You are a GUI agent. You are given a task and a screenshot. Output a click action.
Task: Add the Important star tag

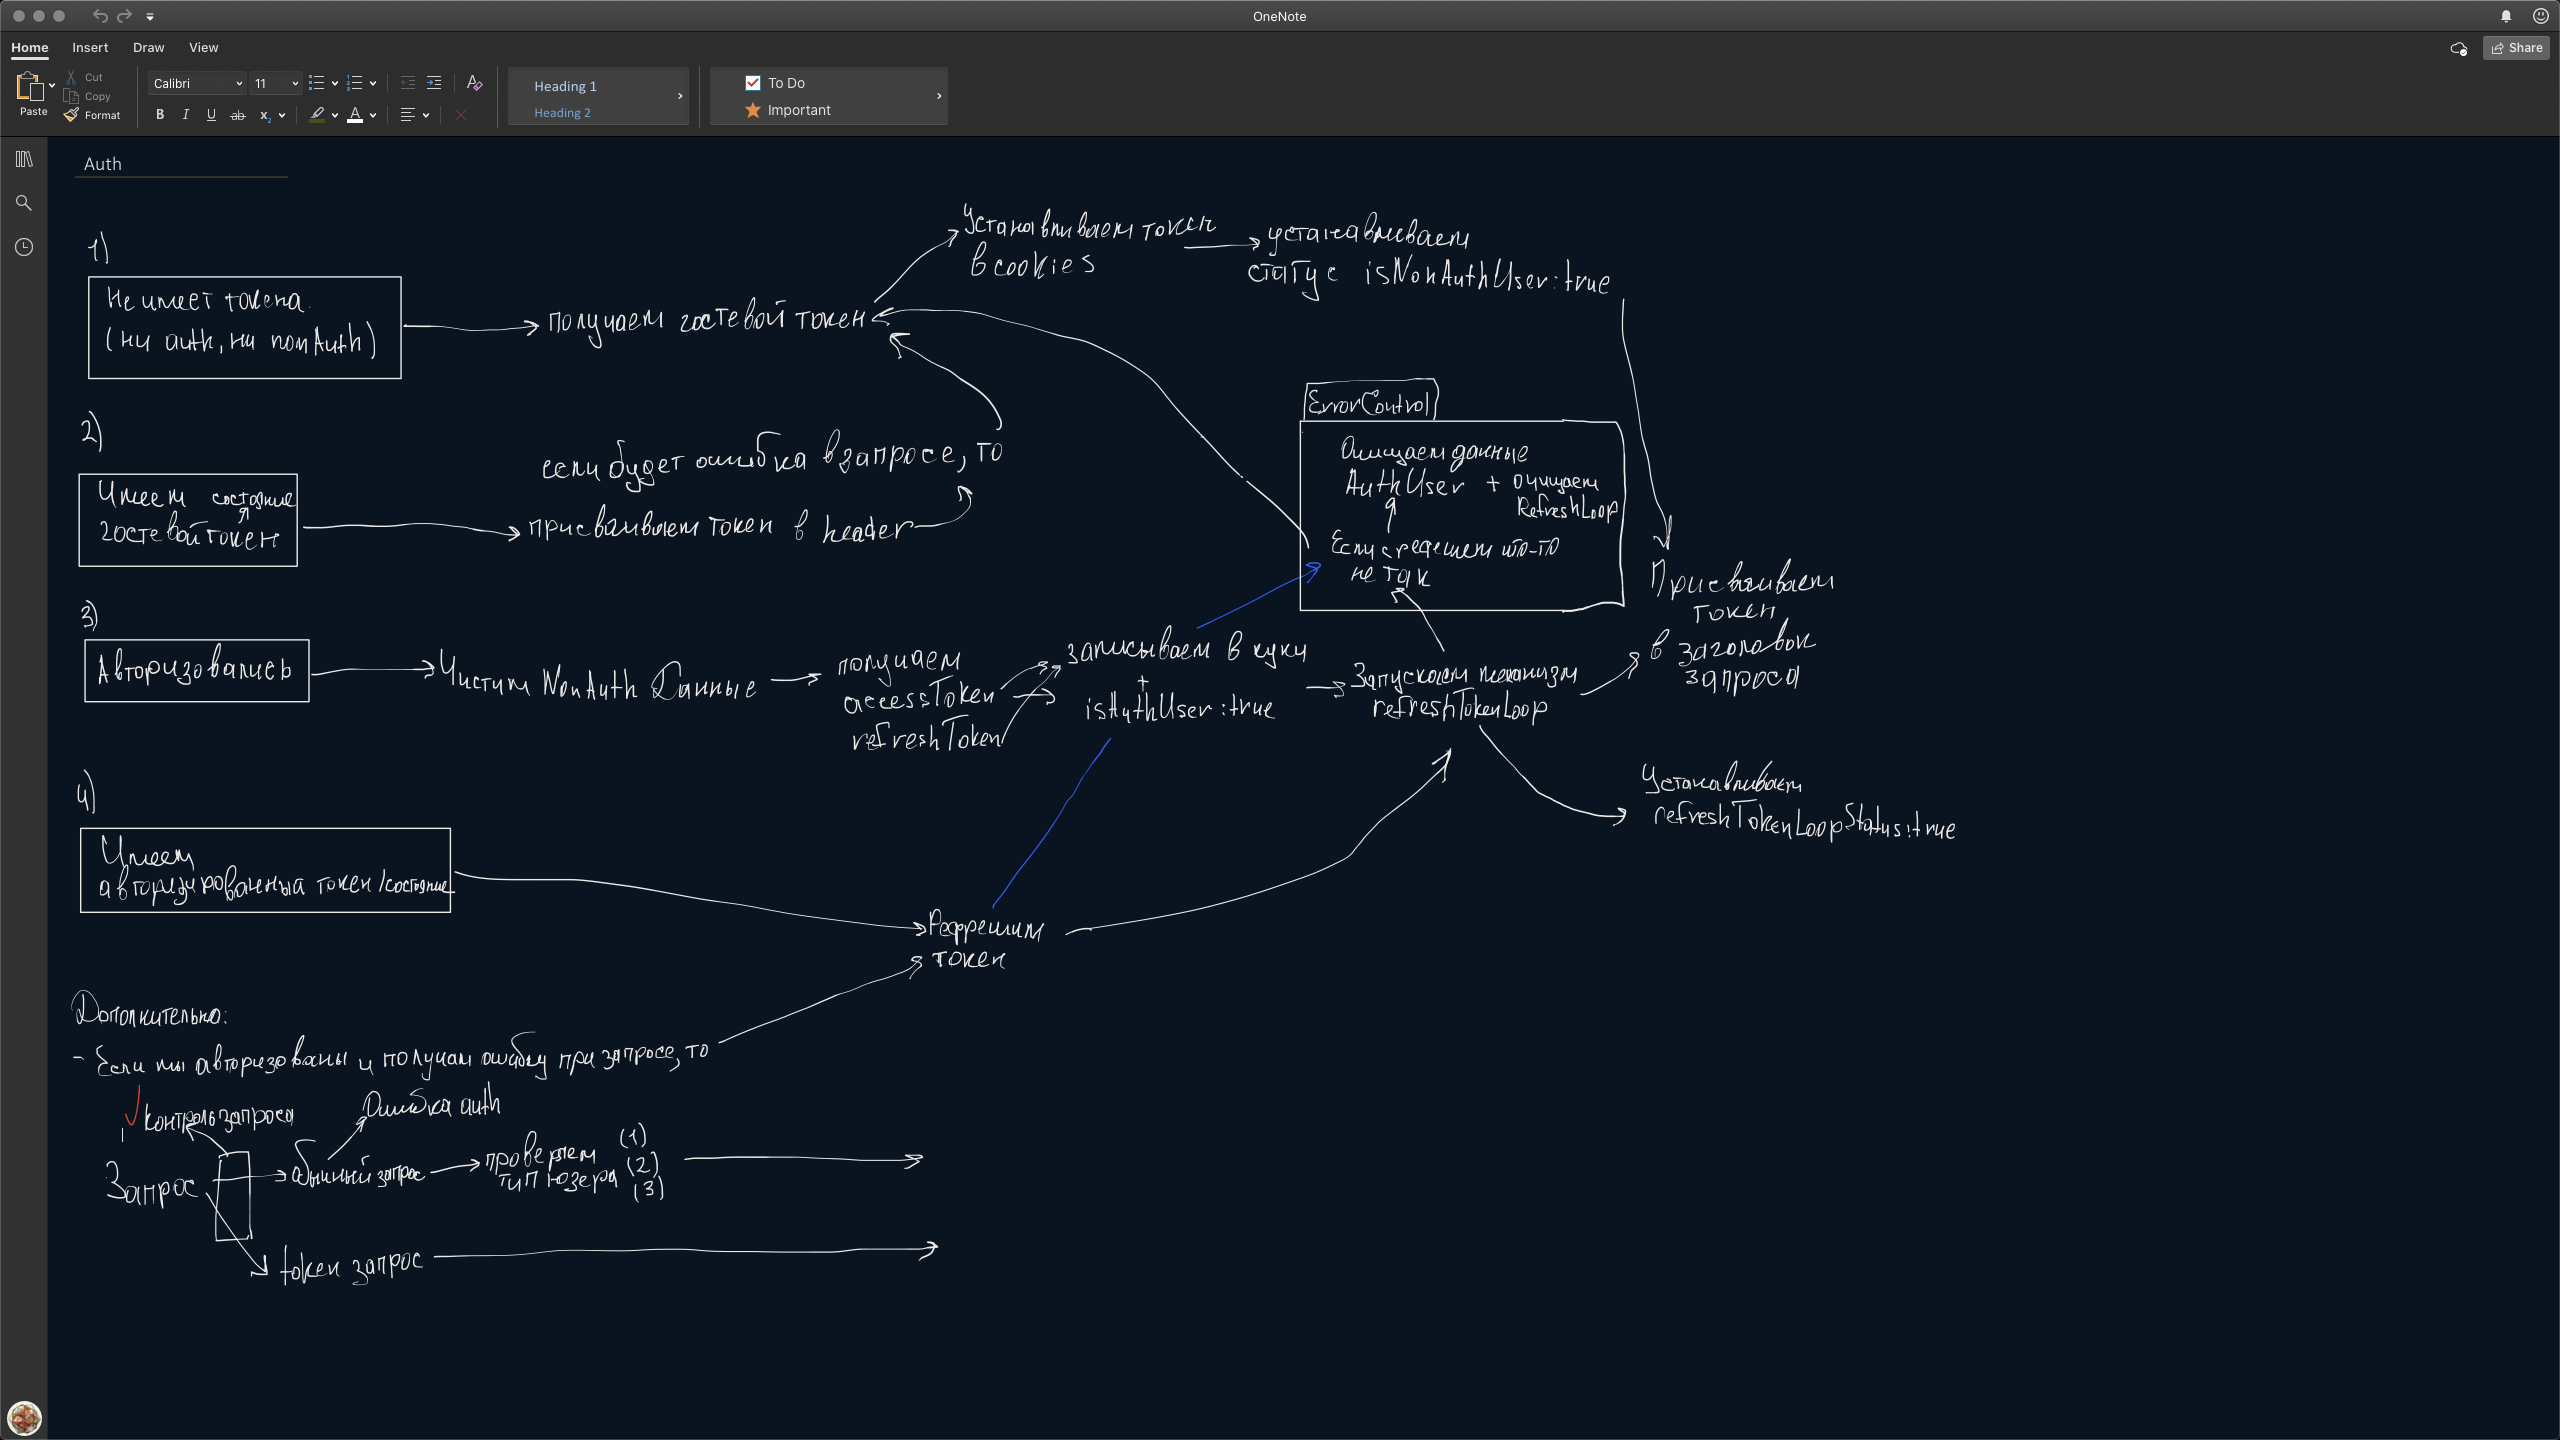(788, 110)
